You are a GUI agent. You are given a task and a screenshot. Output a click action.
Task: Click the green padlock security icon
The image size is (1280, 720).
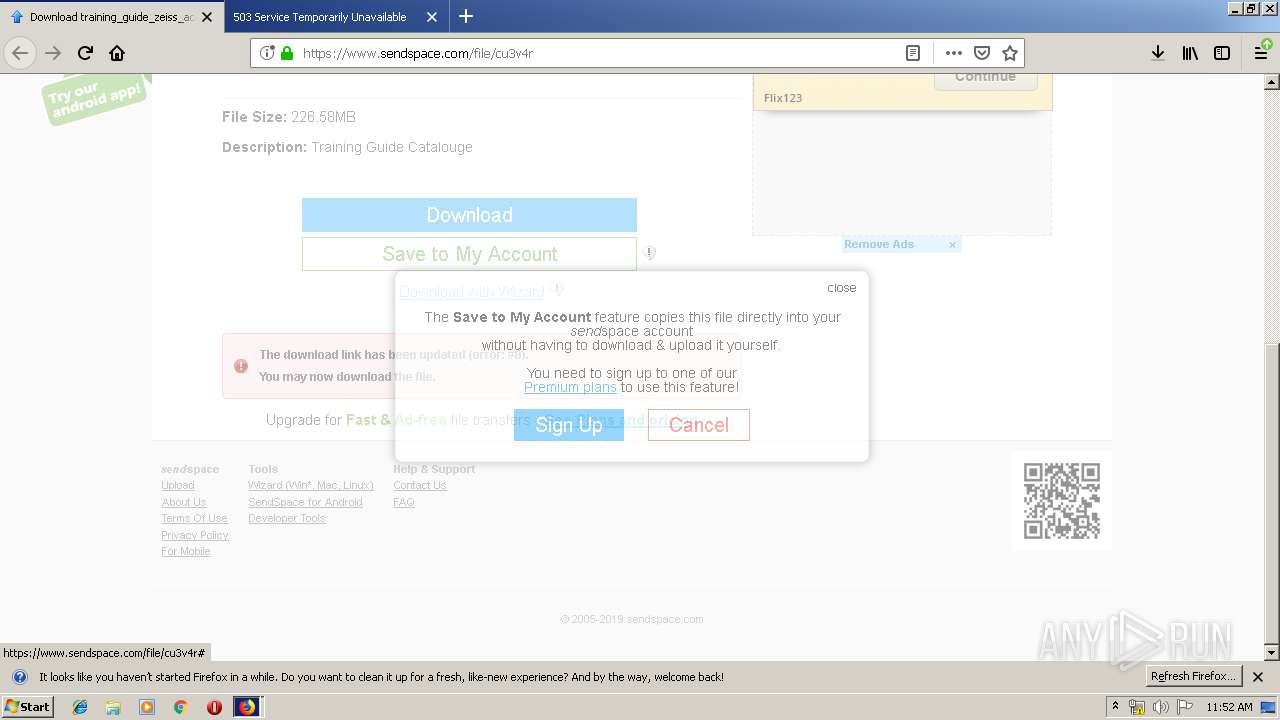point(286,53)
